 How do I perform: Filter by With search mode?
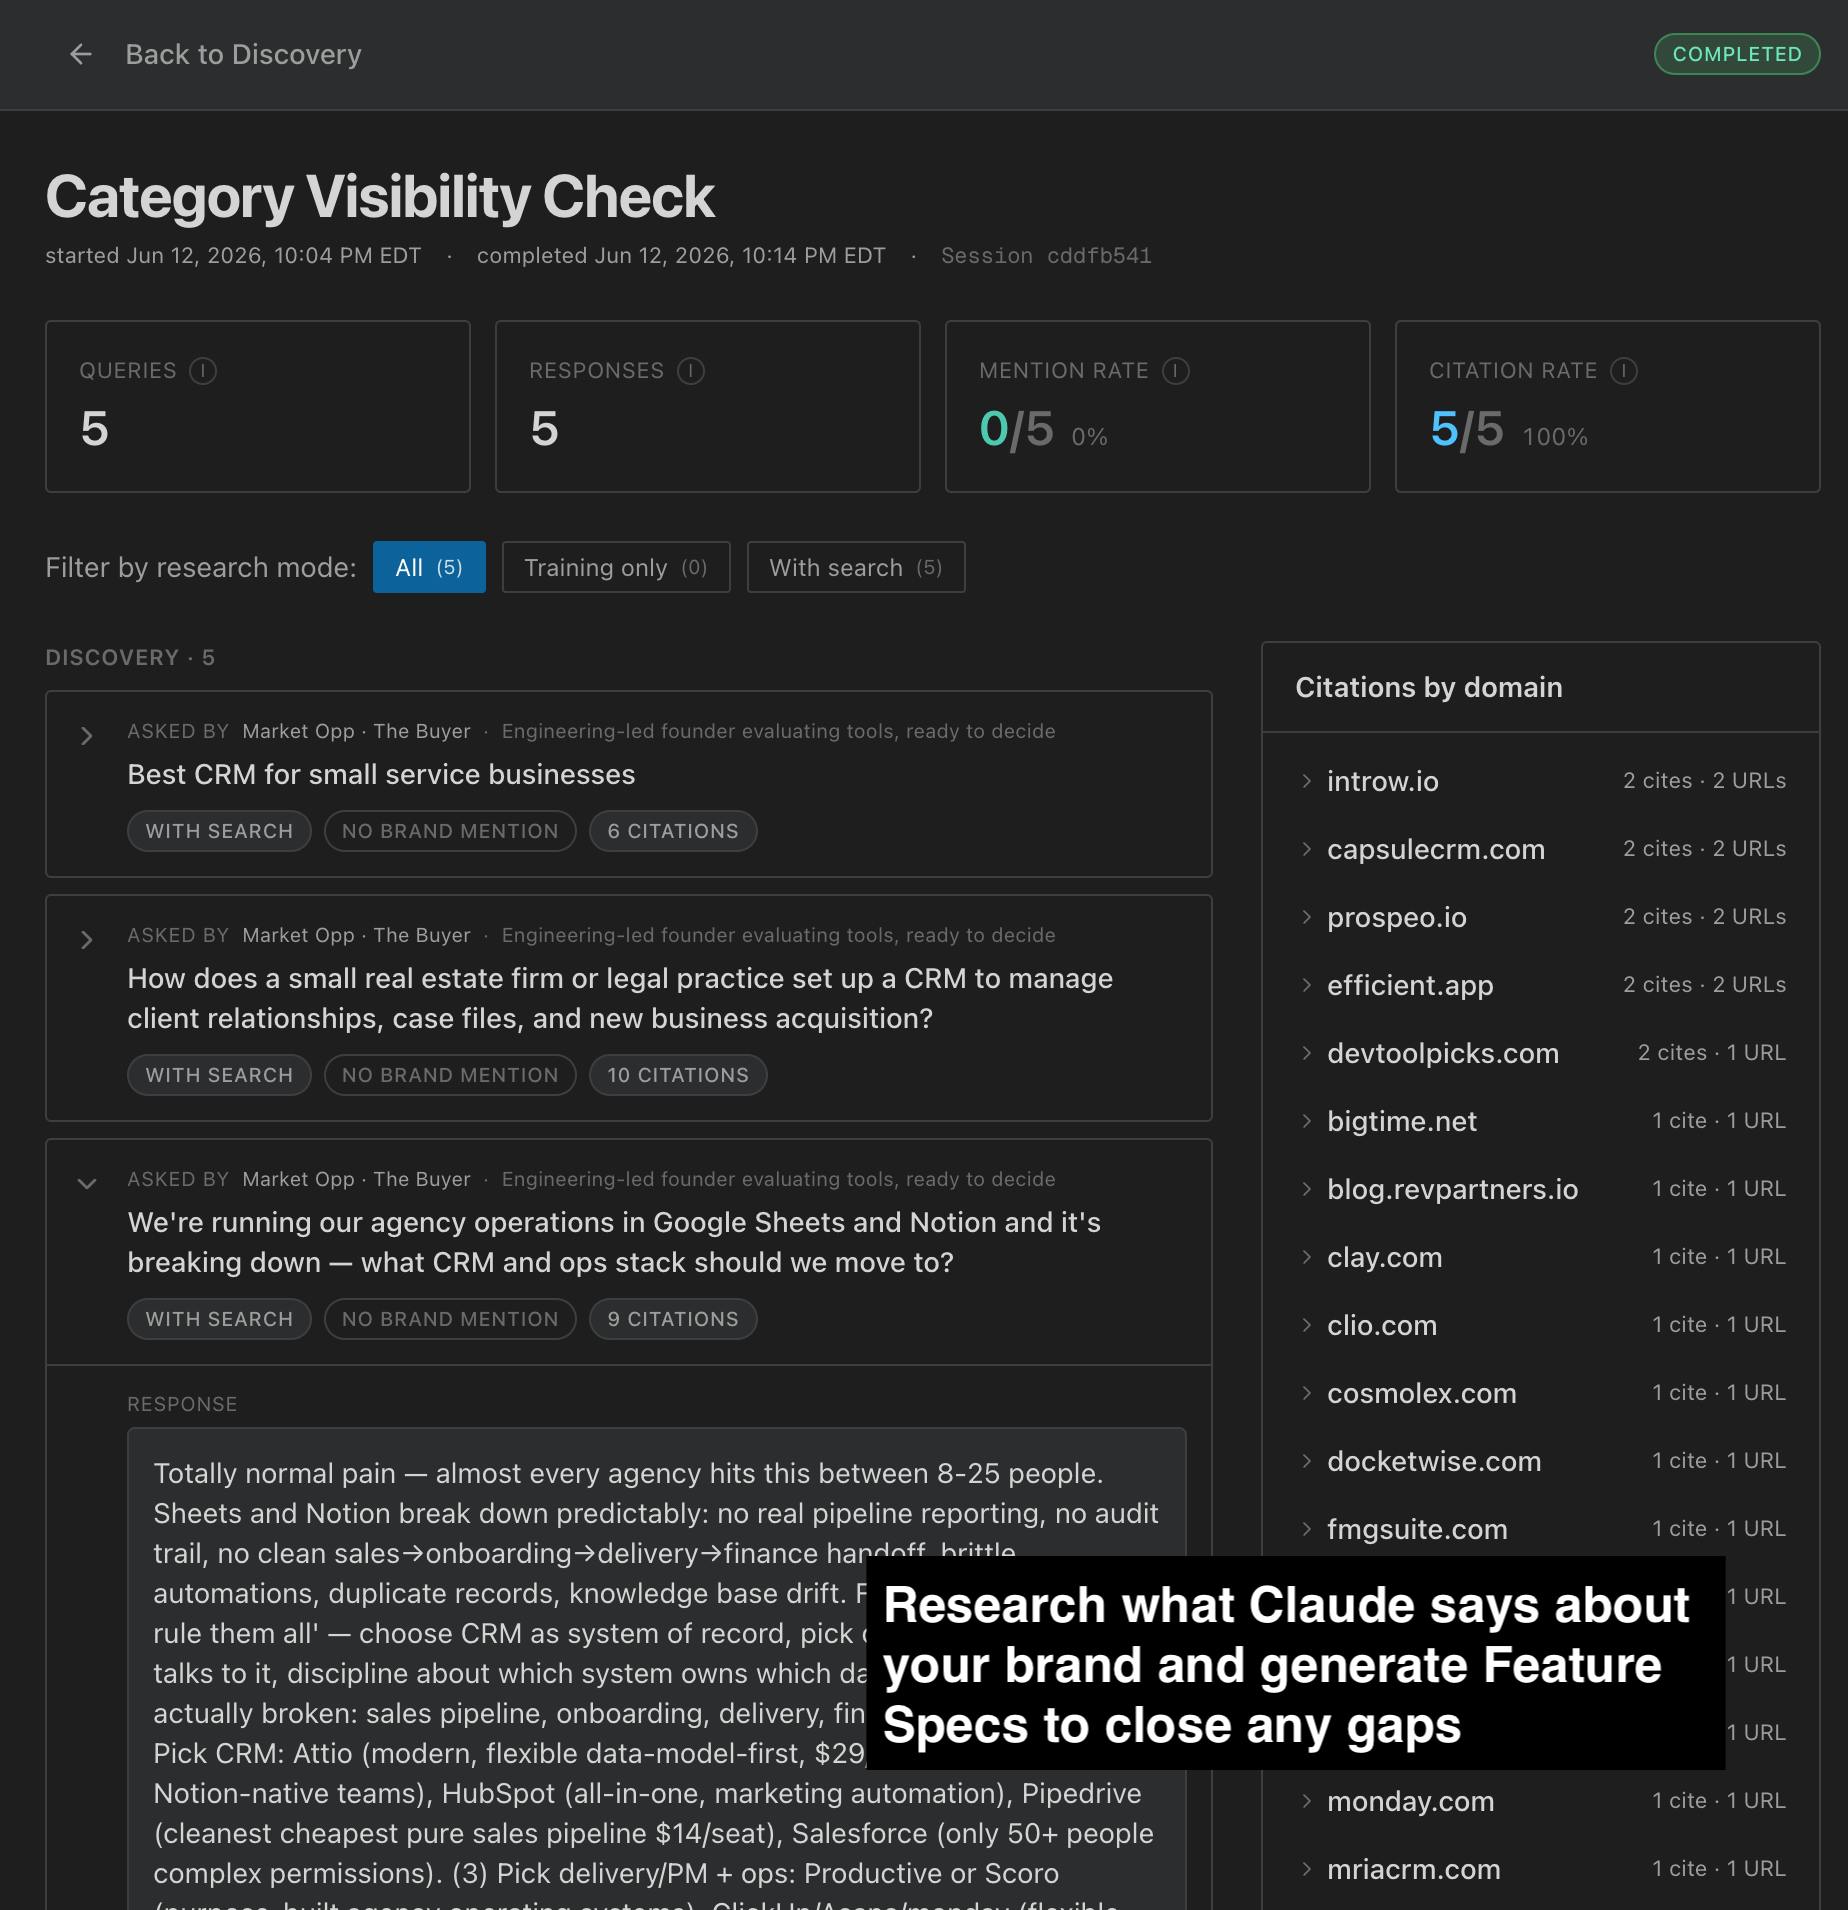[856, 567]
